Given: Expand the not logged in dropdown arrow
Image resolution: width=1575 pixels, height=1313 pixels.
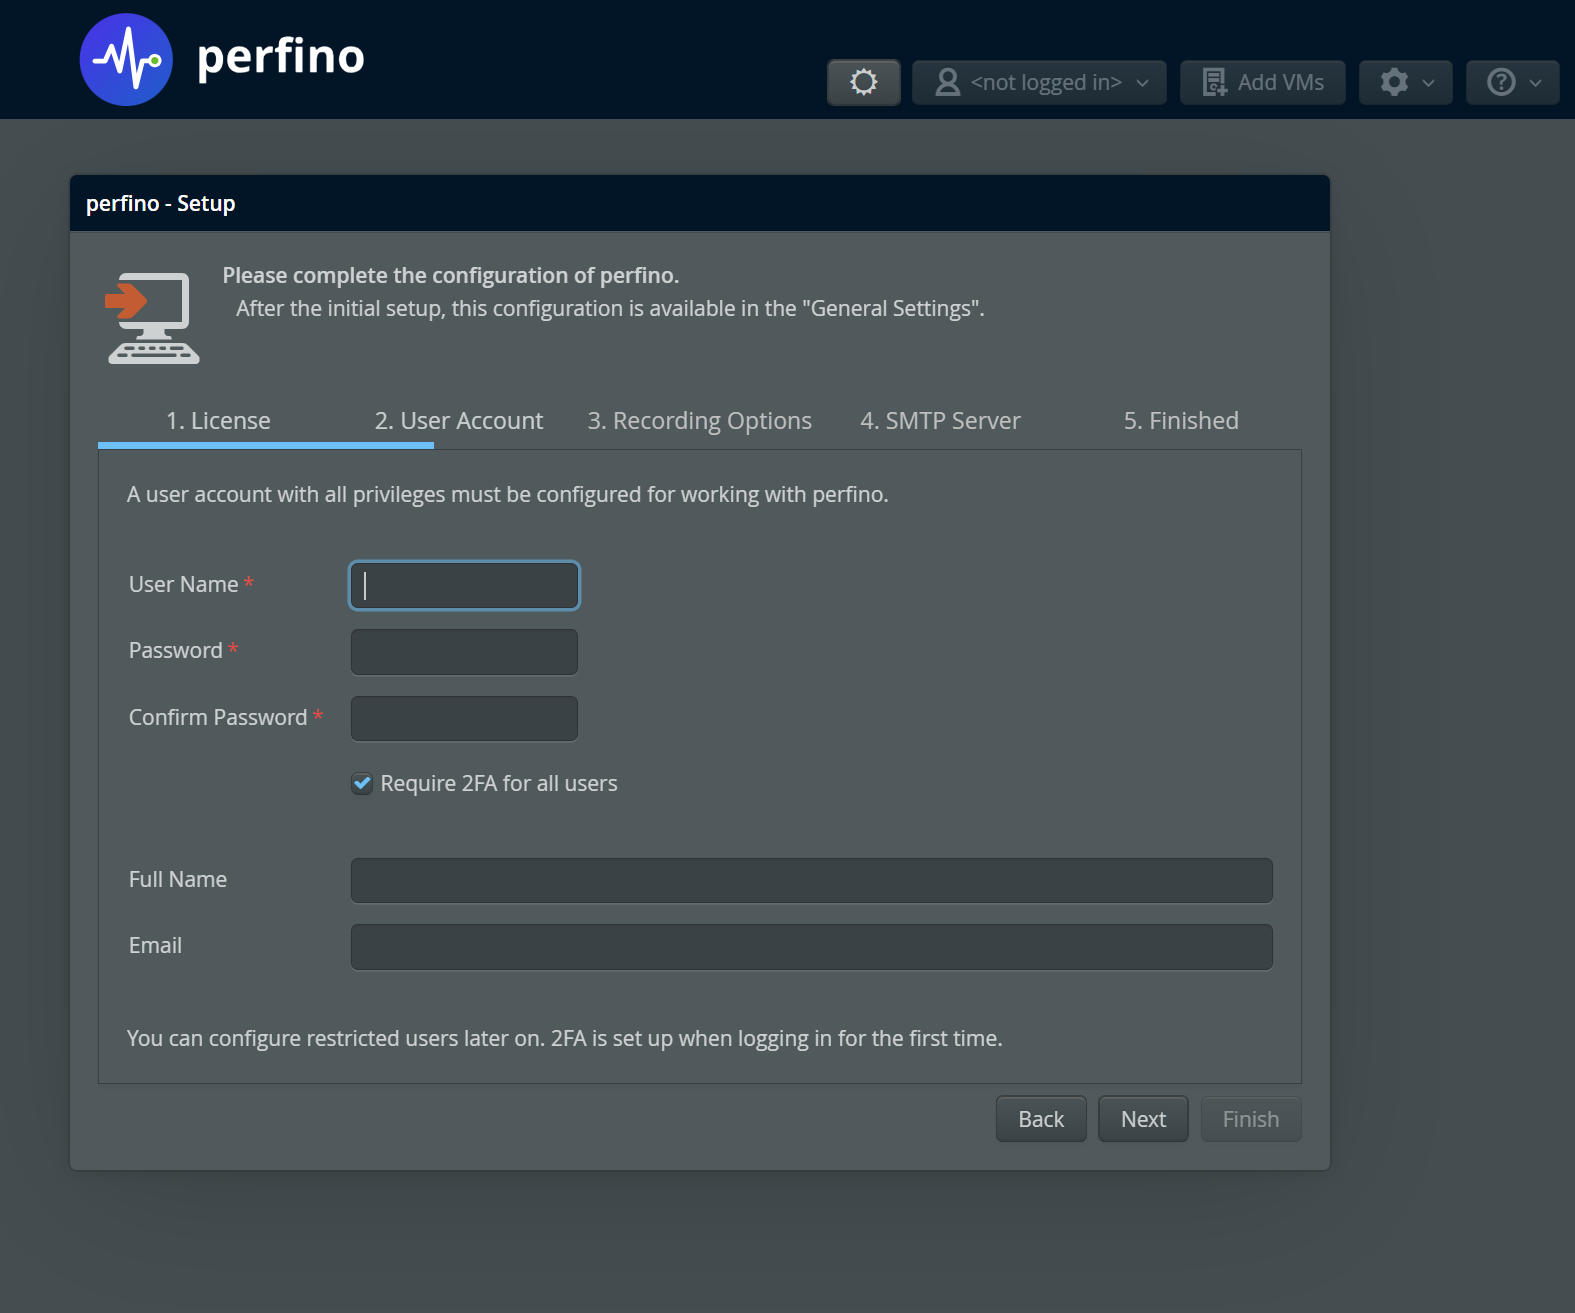Looking at the screenshot, I should click(1143, 83).
